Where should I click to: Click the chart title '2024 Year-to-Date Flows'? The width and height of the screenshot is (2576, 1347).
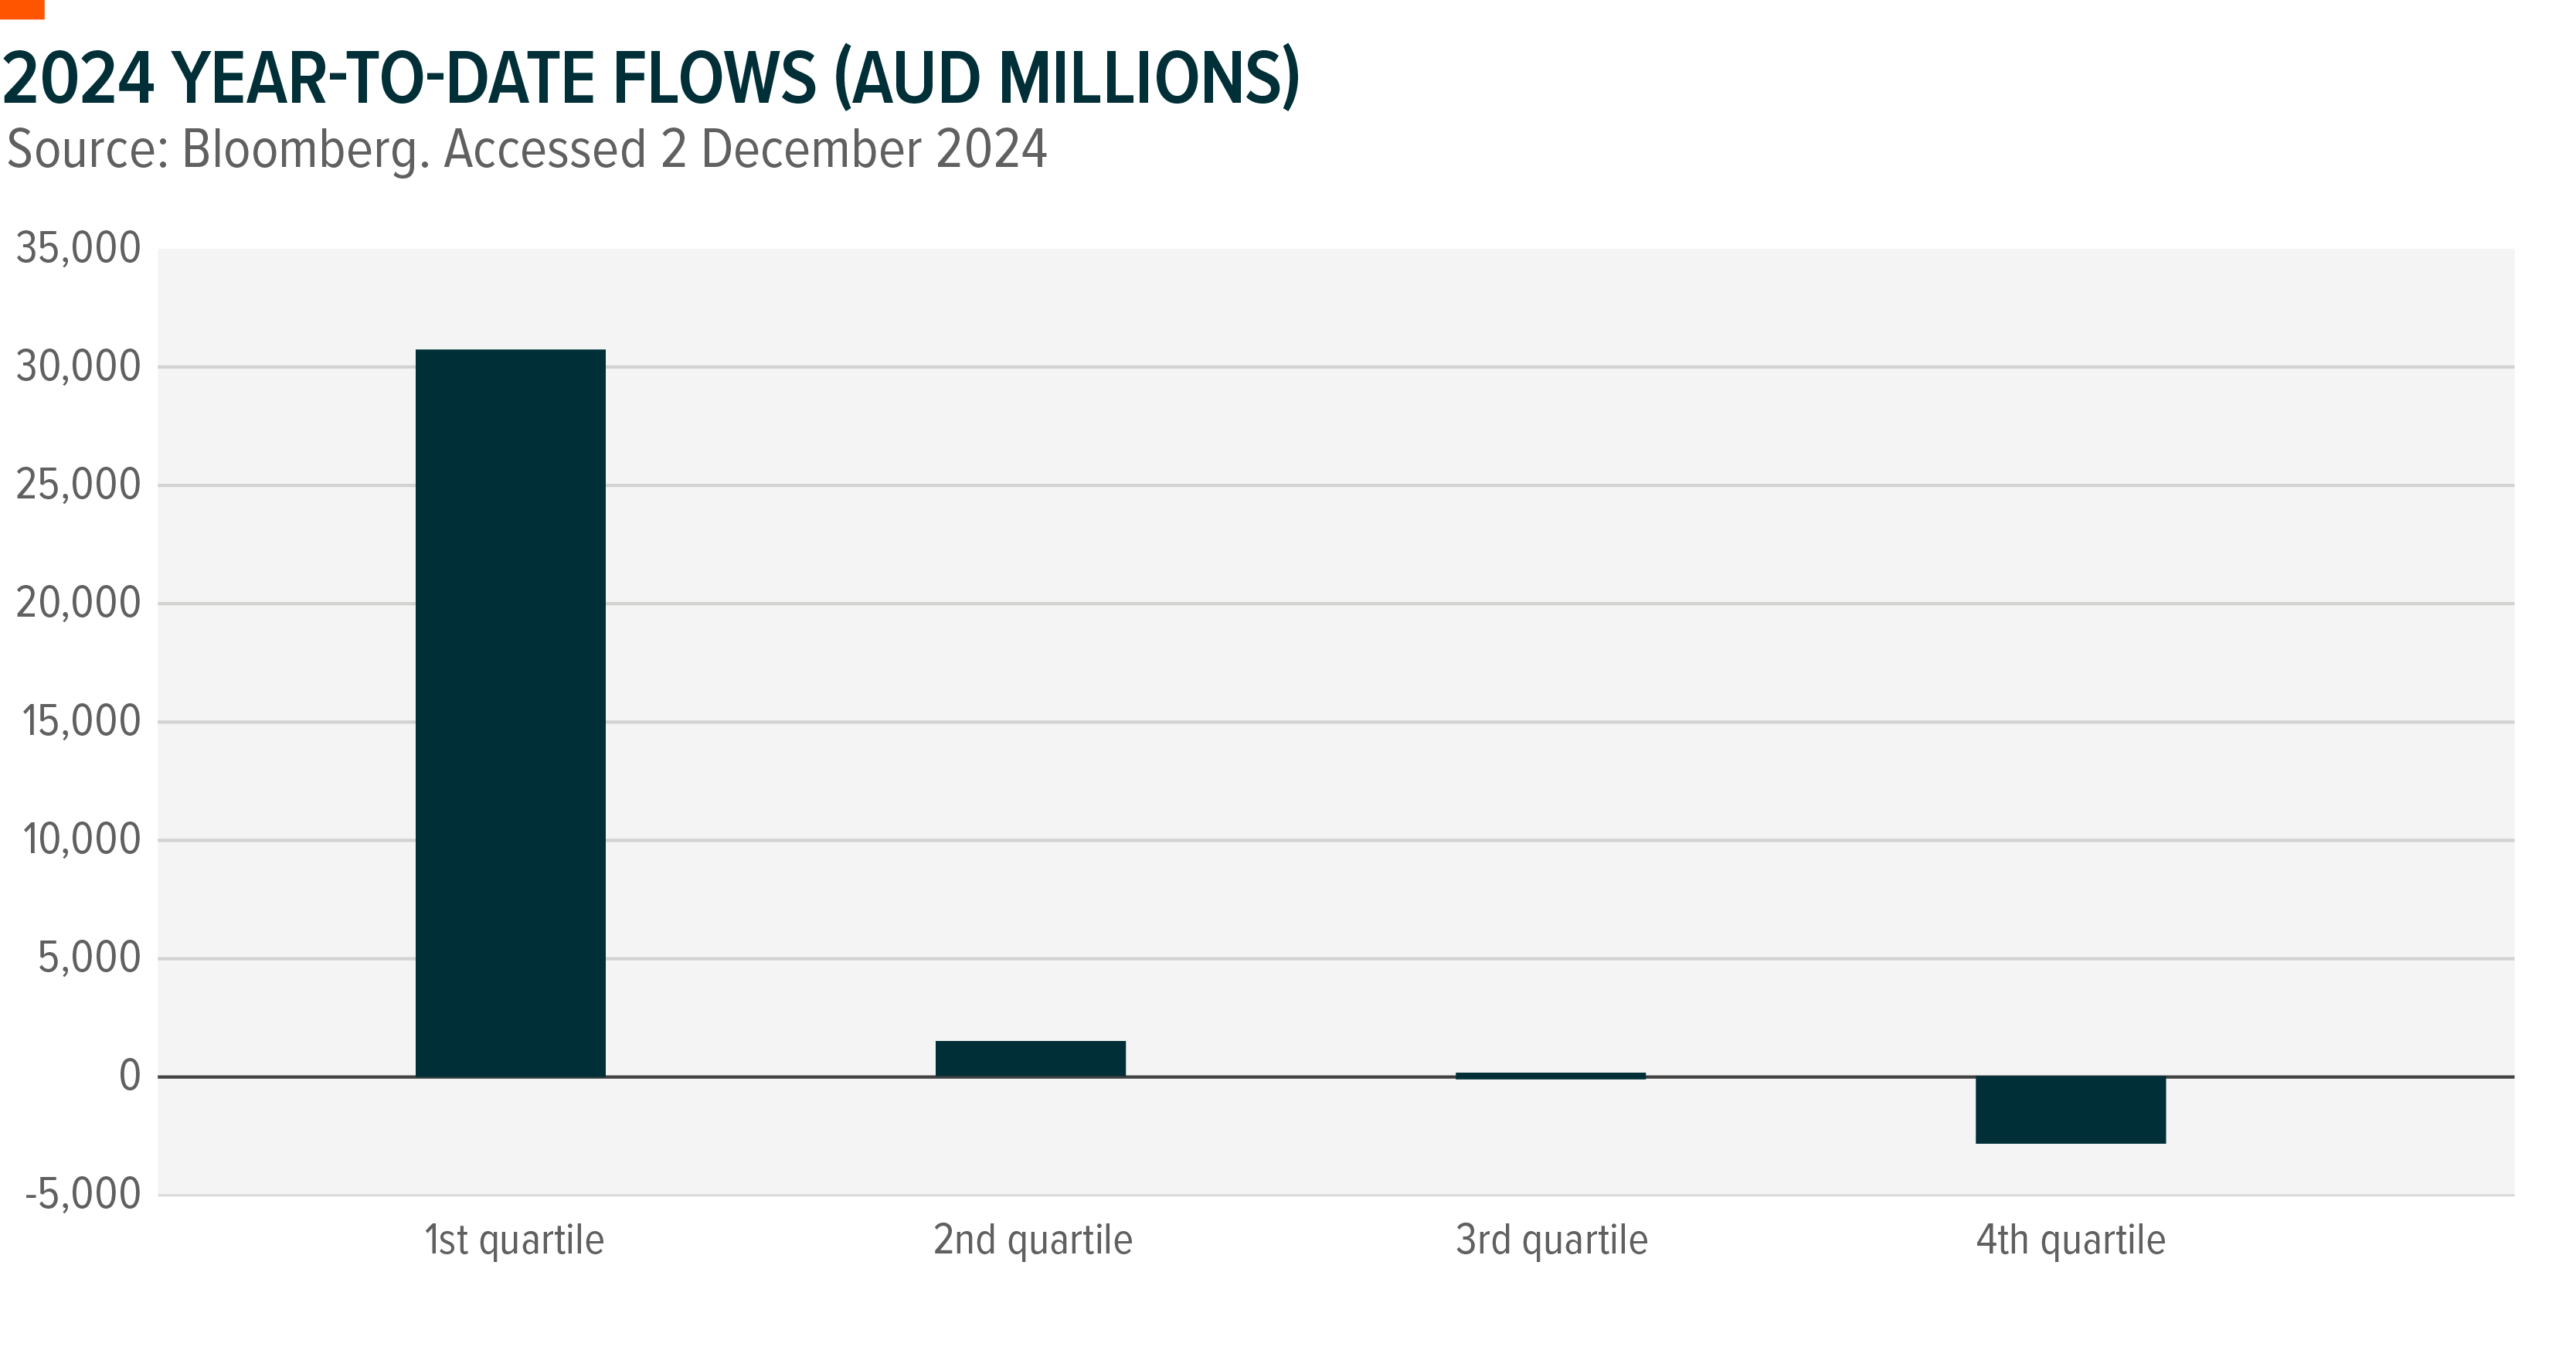(x=650, y=78)
